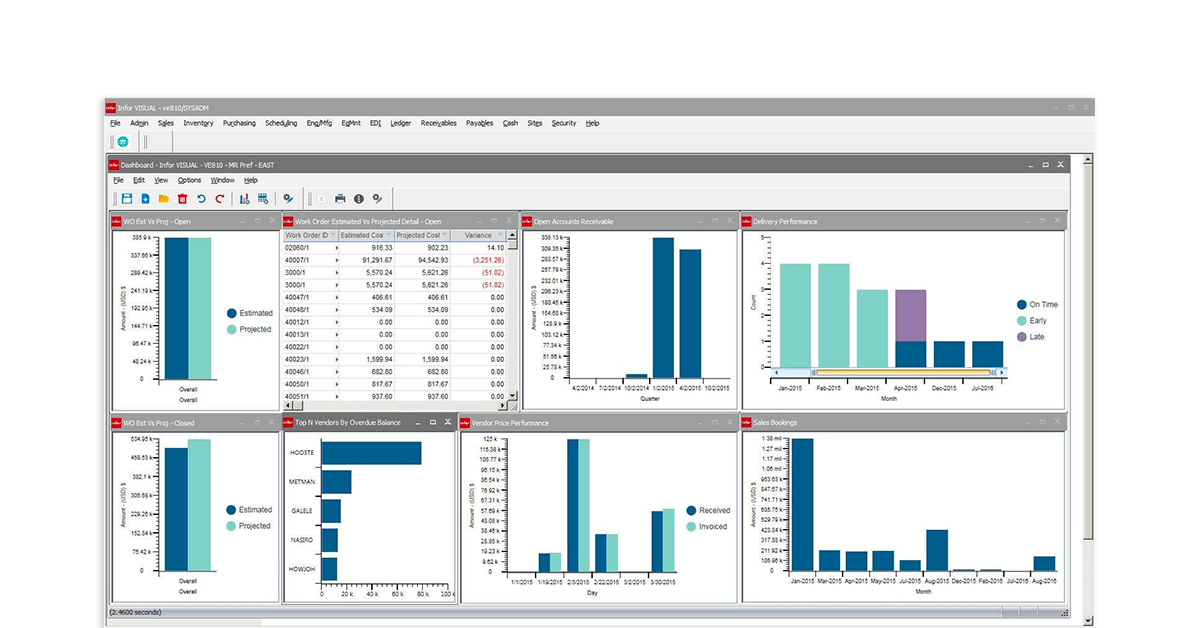
Task: Click the Print icon in Dashboard toolbar
Action: click(340, 199)
